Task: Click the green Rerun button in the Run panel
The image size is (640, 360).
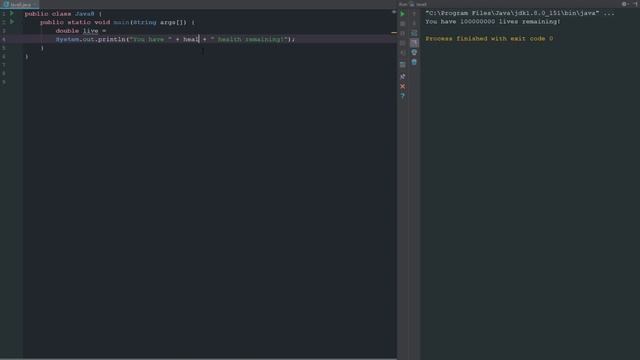Action: 402,14
